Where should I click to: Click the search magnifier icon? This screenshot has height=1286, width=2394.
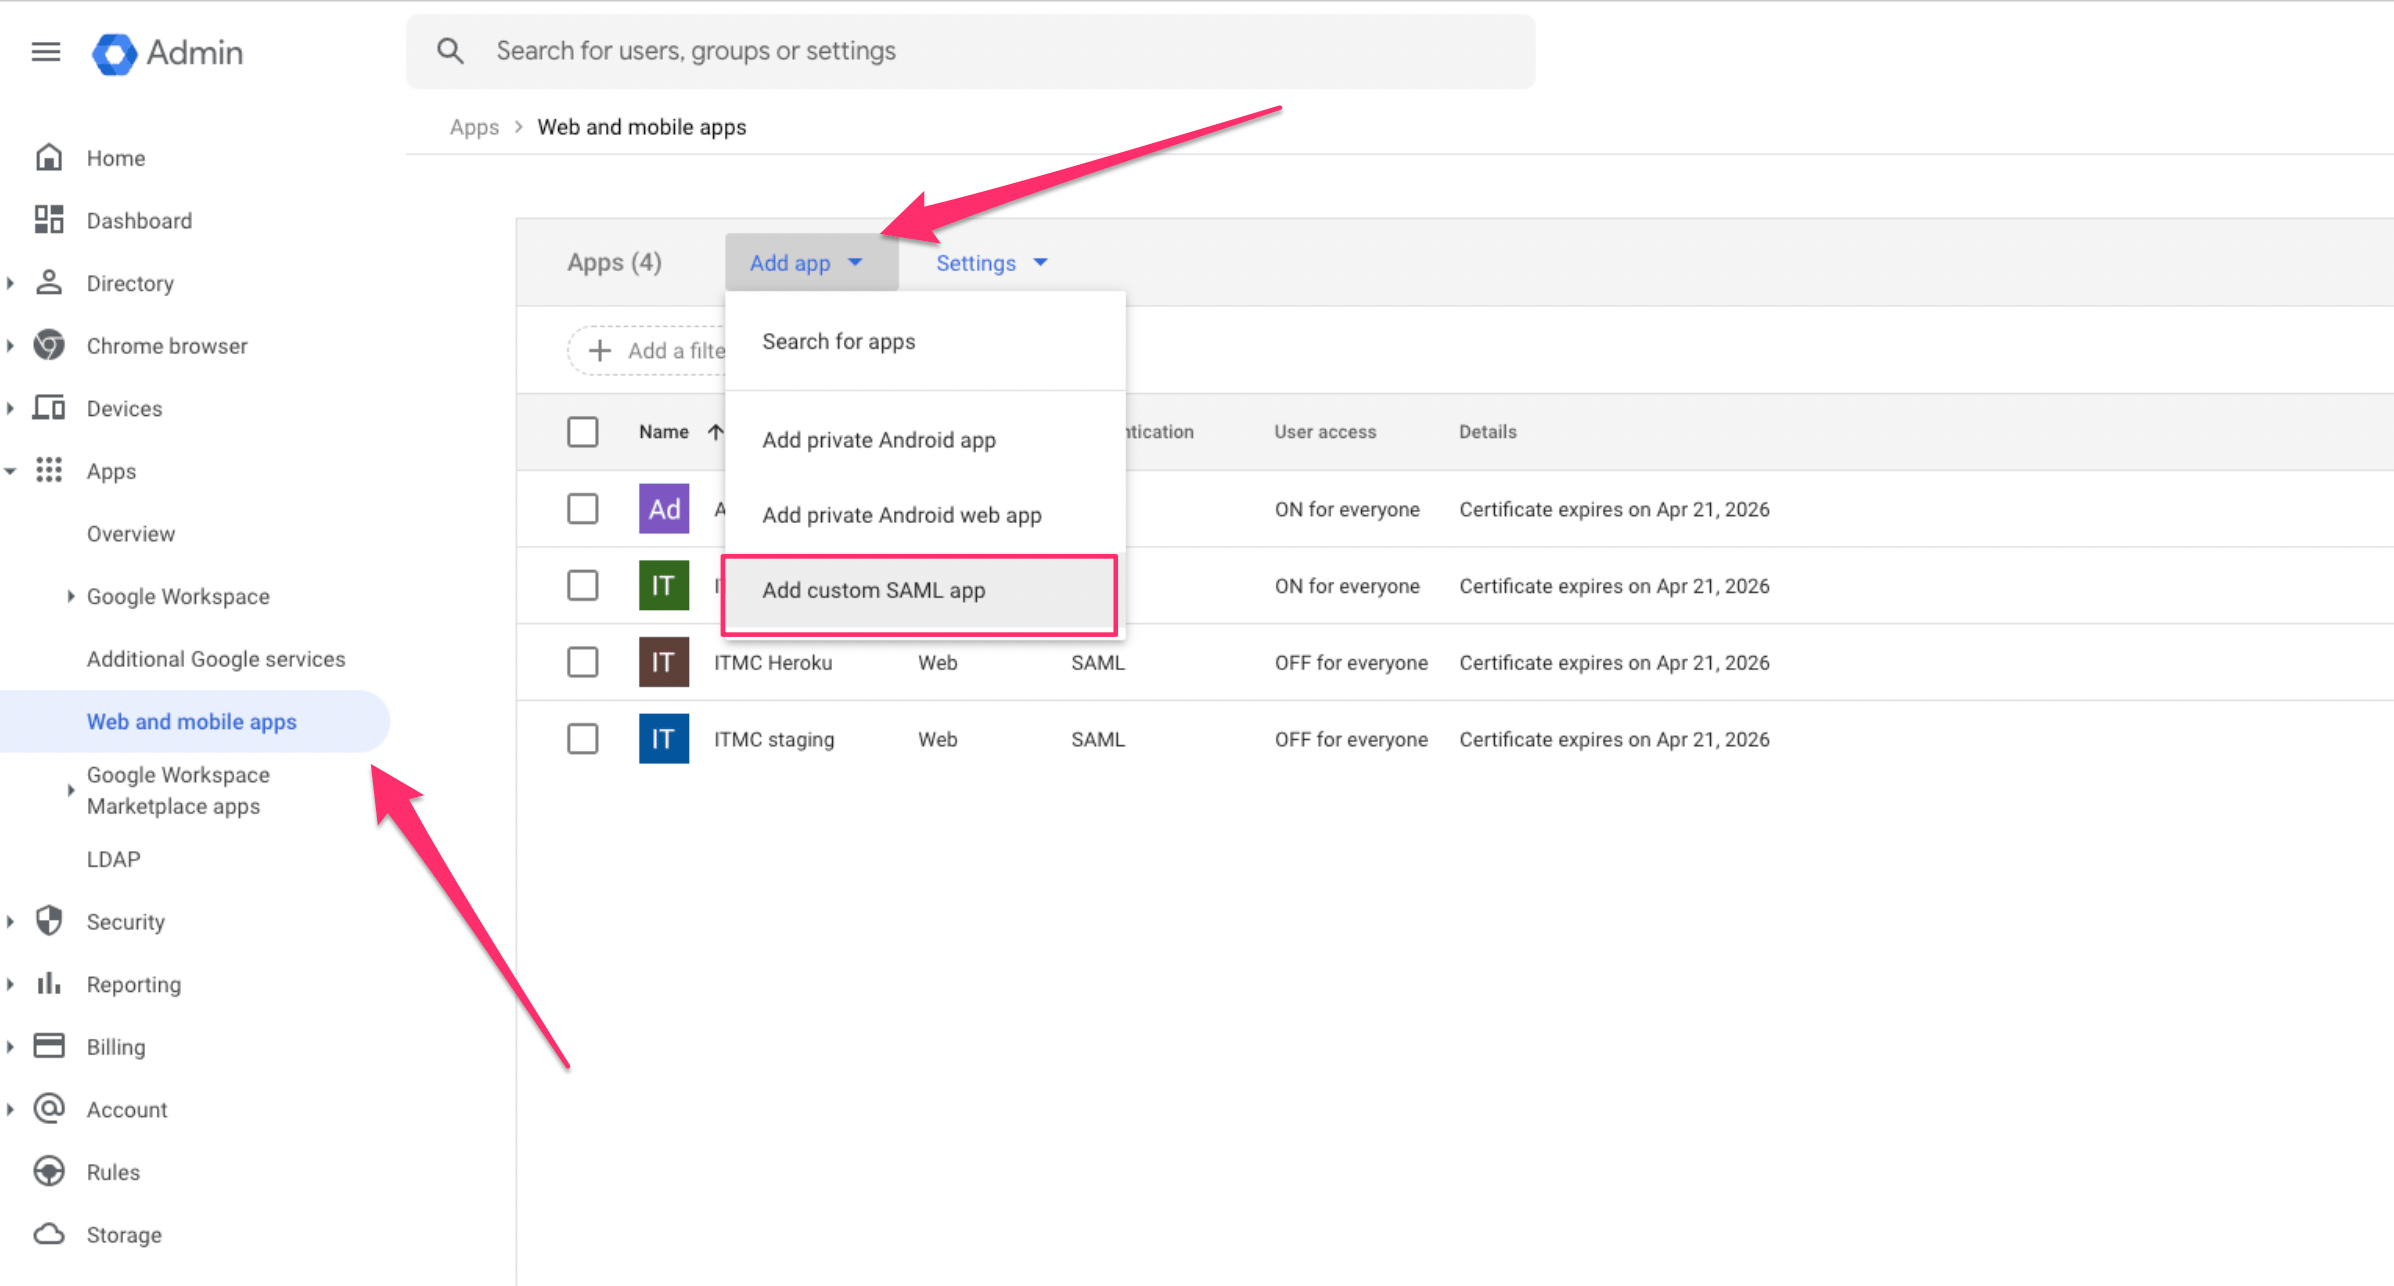point(451,51)
